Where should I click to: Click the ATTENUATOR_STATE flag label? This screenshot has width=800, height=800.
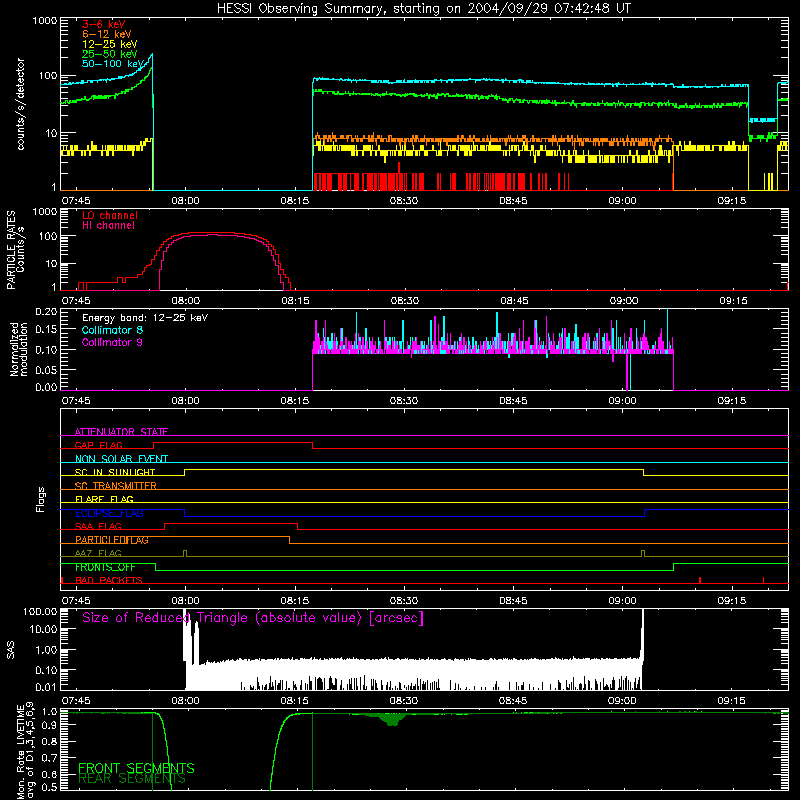pos(121,432)
